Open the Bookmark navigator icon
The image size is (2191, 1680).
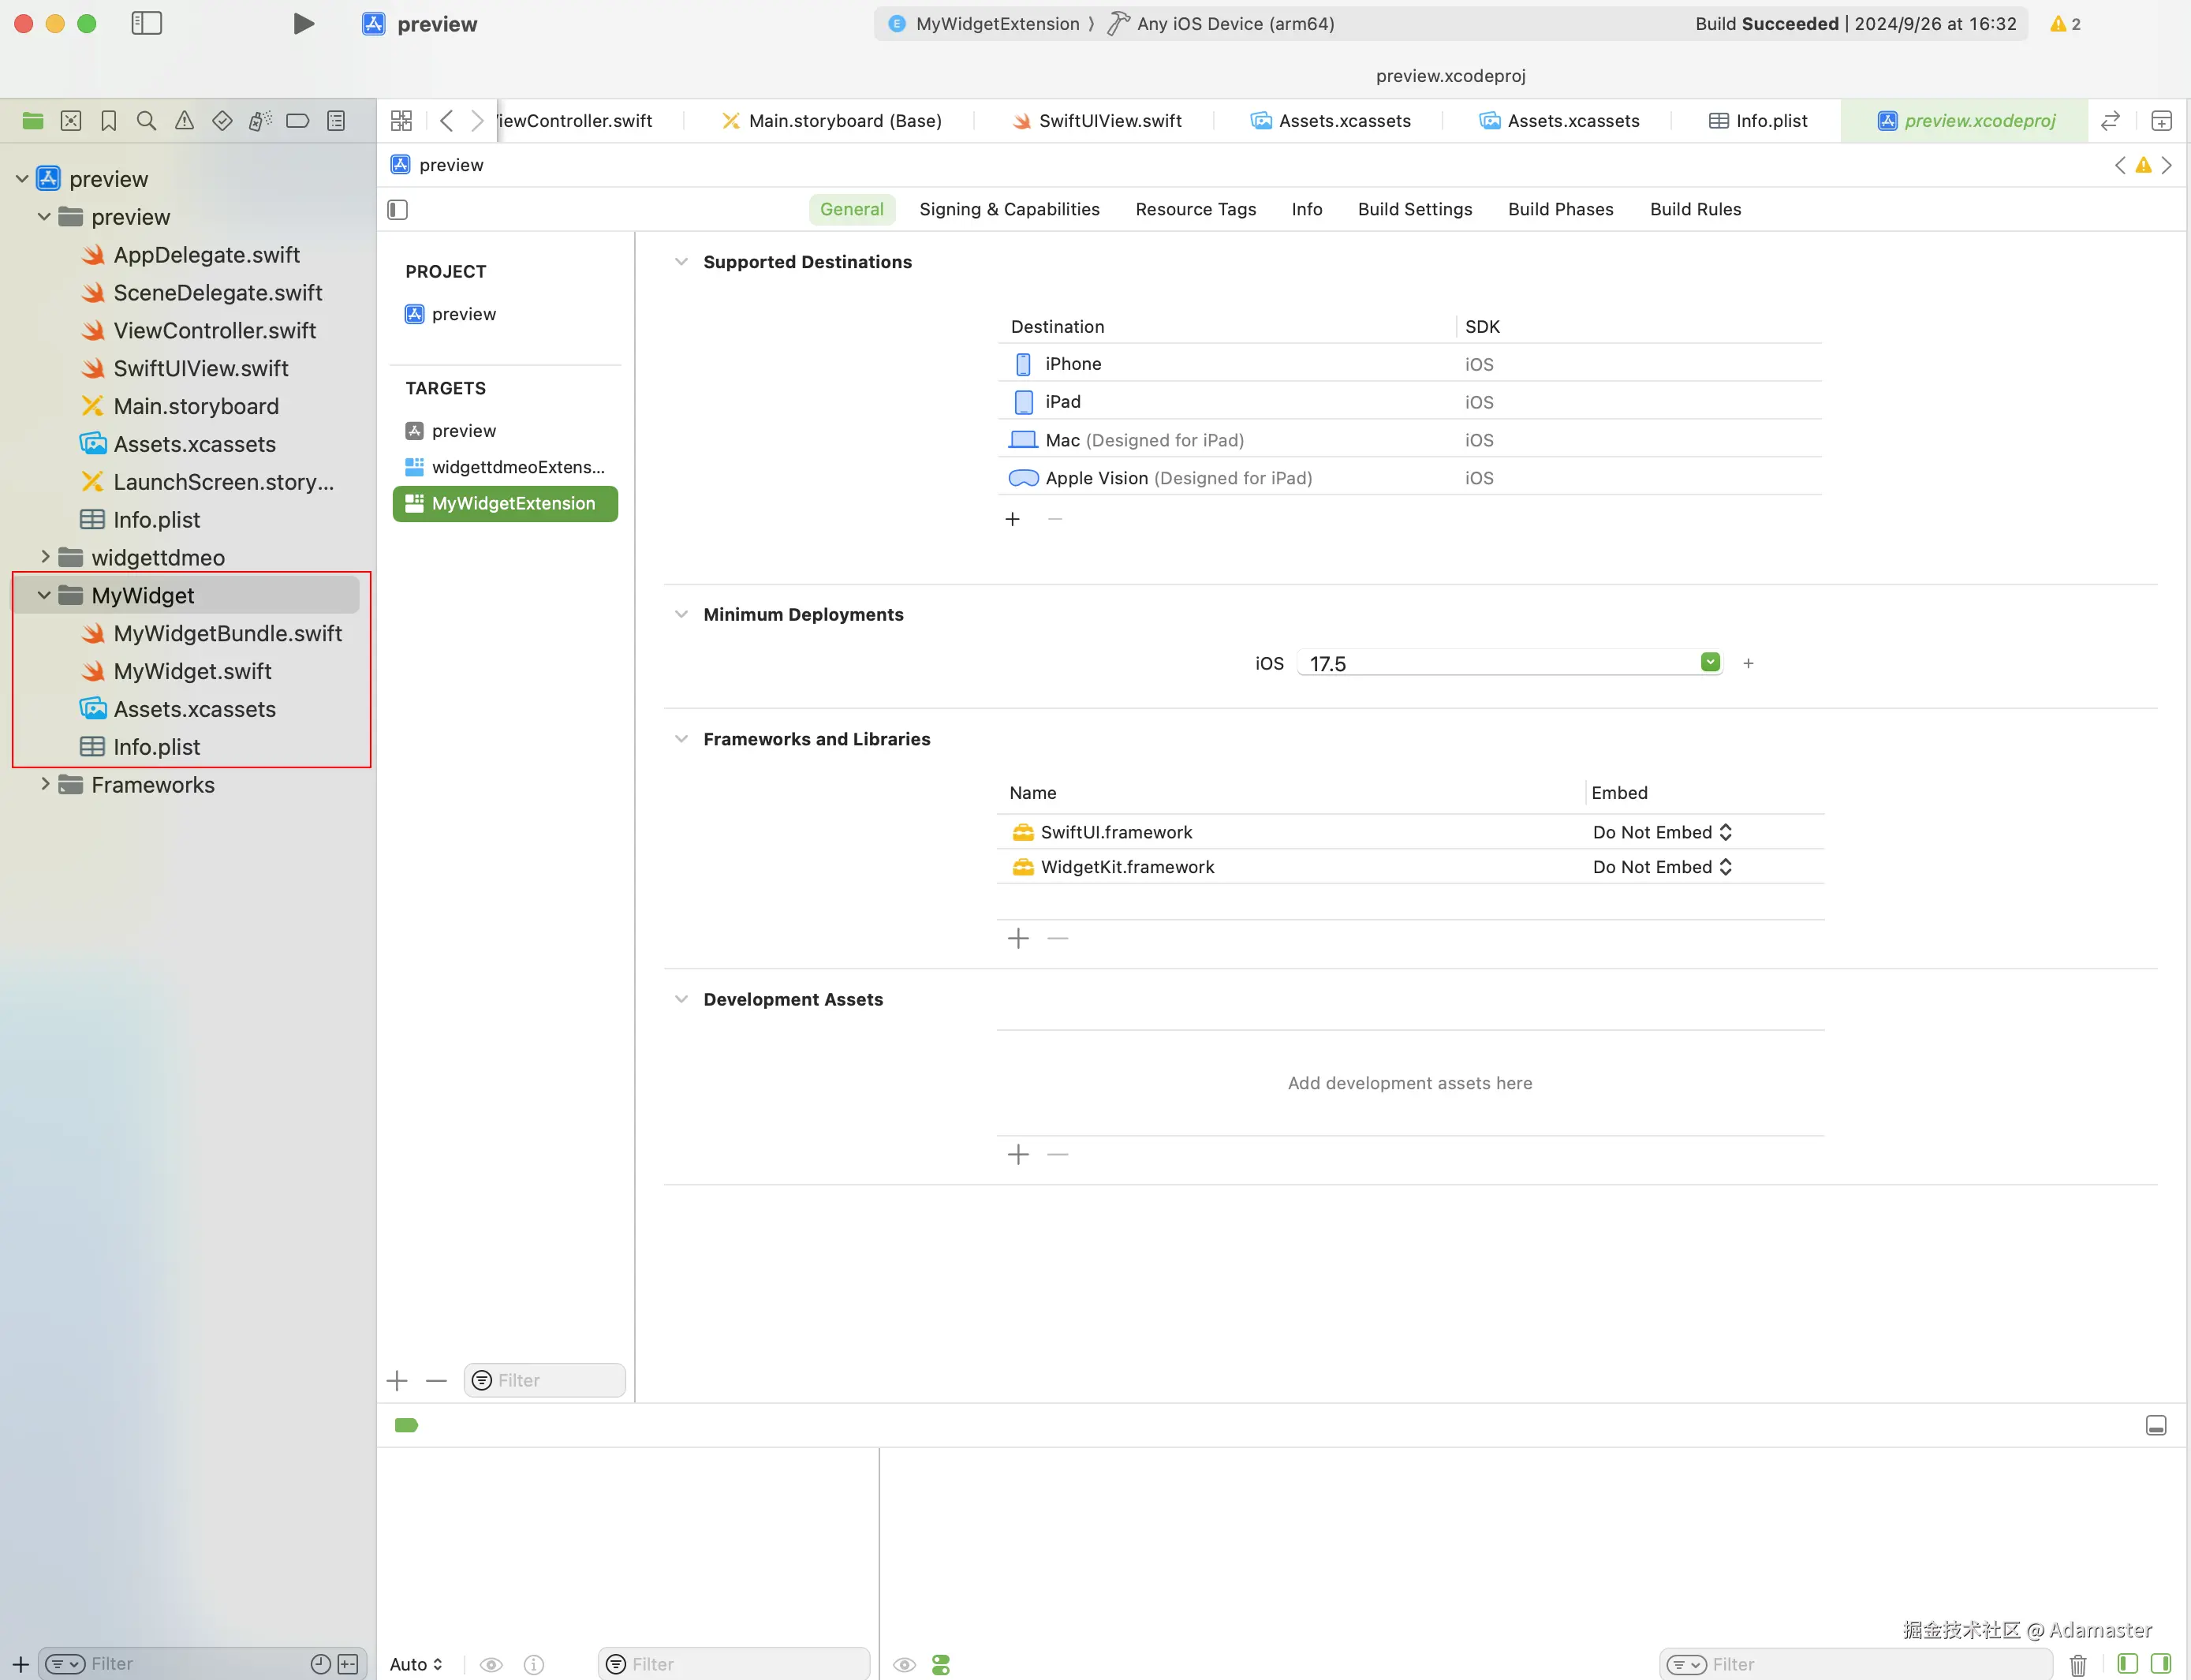click(x=108, y=121)
